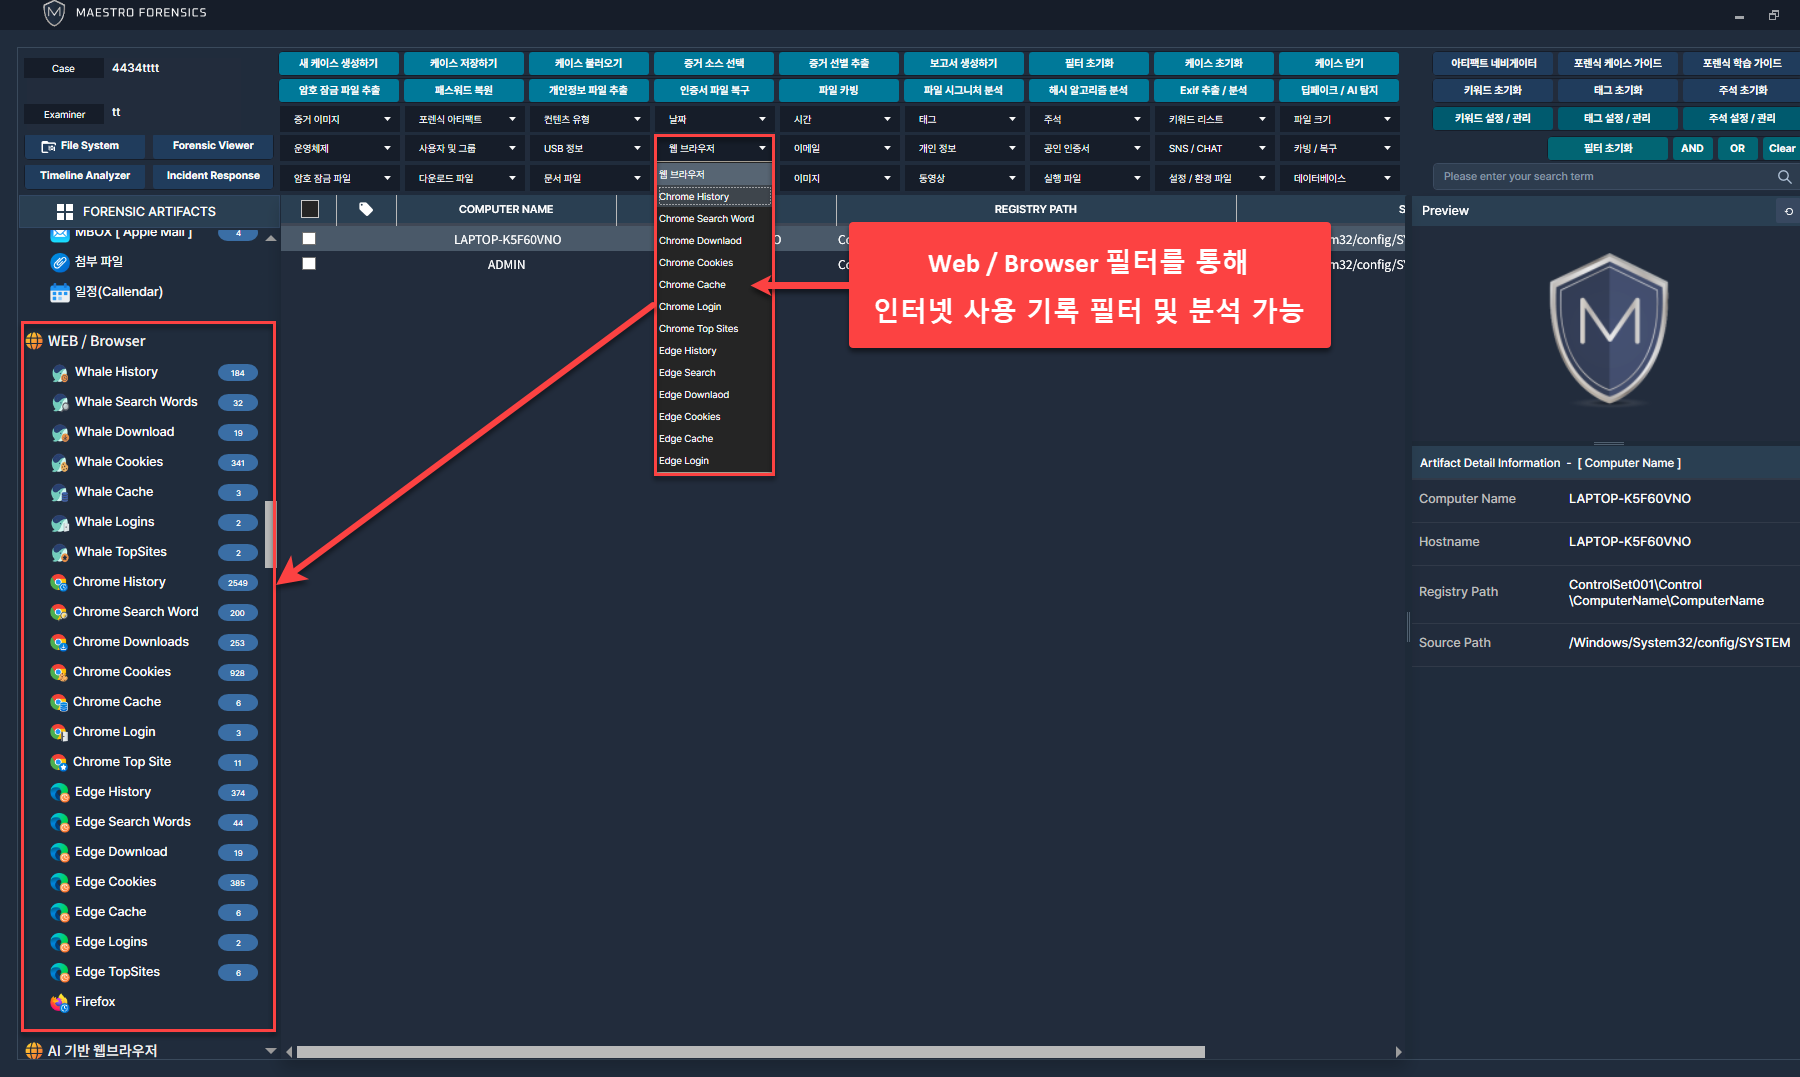
Task: Click the Whale History browser icon
Action: (x=60, y=373)
